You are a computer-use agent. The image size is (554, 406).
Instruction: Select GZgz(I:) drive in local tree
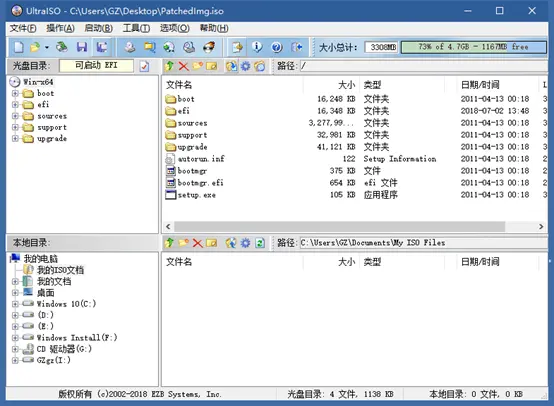[x=54, y=360]
